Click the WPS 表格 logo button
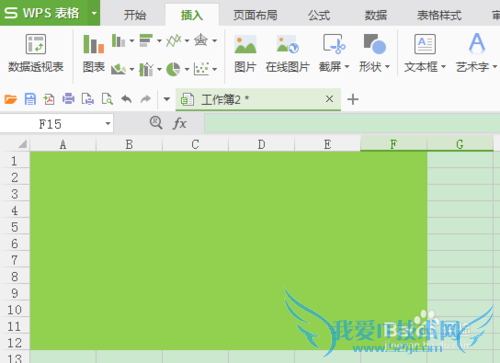This screenshot has width=500, height=363. pos(43,13)
